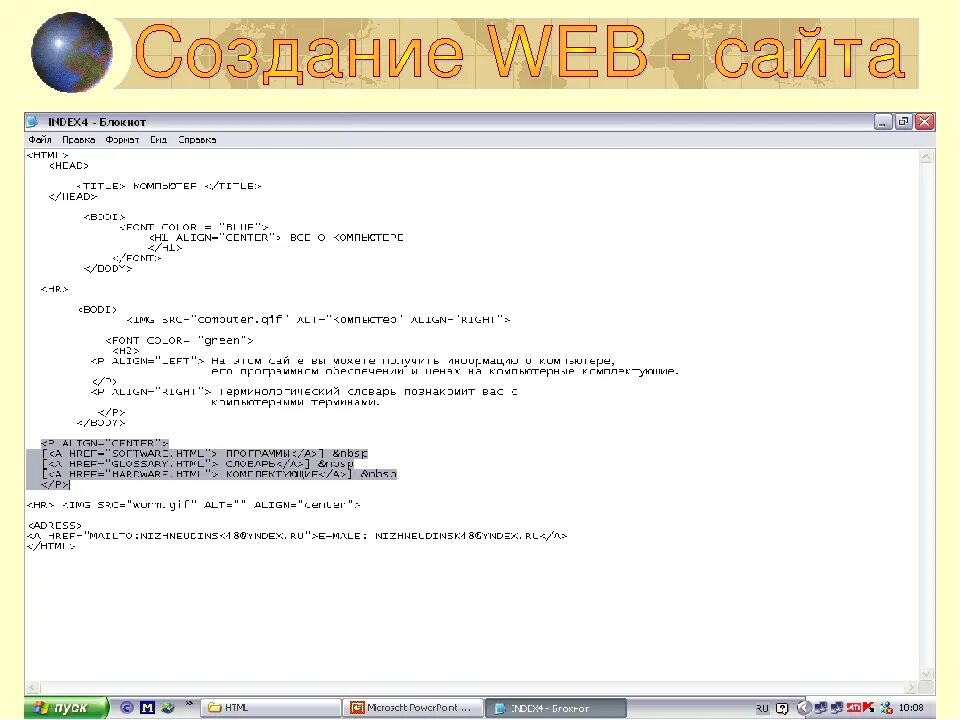Click the RU language indicator
This screenshot has width=960, height=720.
point(762,708)
